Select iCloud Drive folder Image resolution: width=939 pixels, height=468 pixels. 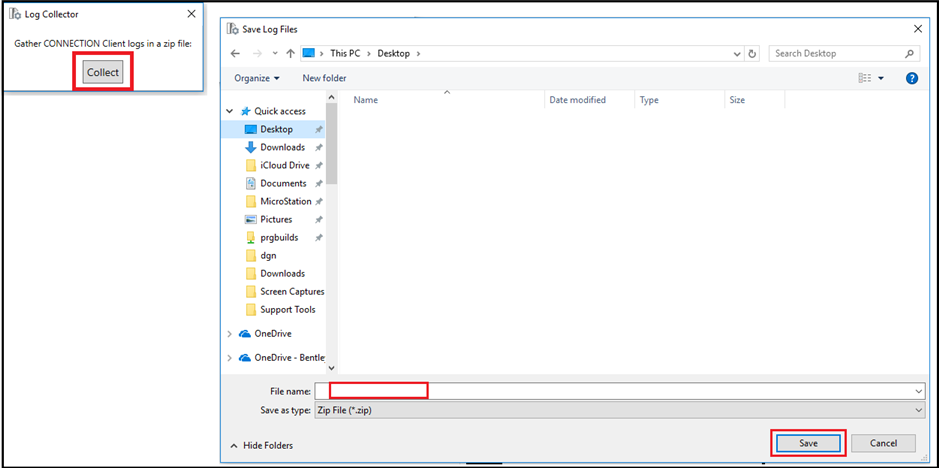tap(284, 165)
